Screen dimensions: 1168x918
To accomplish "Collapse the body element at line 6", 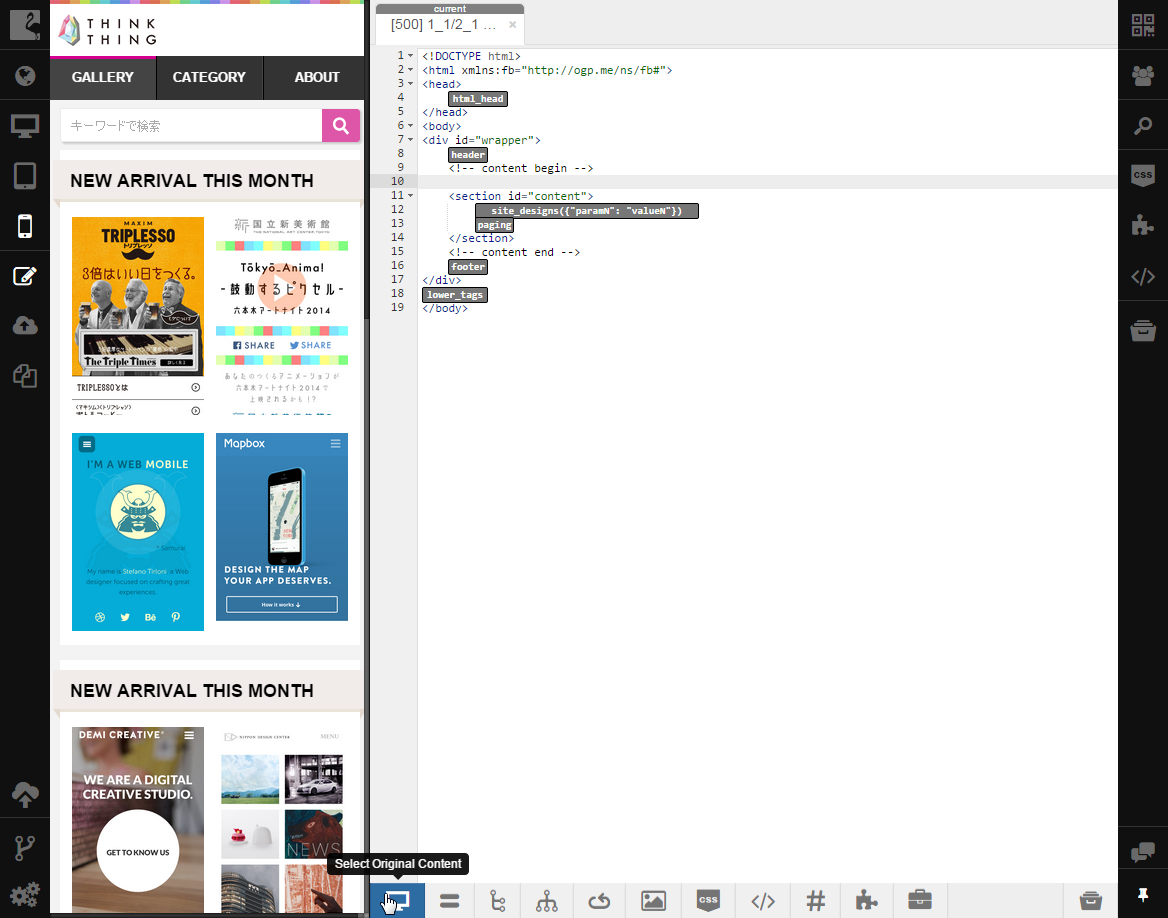I will click(x=410, y=126).
